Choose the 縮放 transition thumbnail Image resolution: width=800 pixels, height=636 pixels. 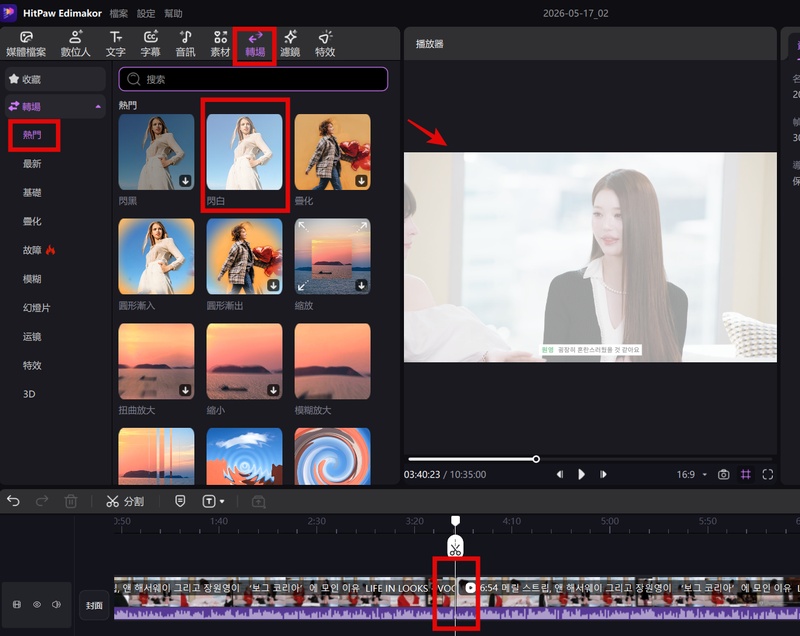(333, 257)
